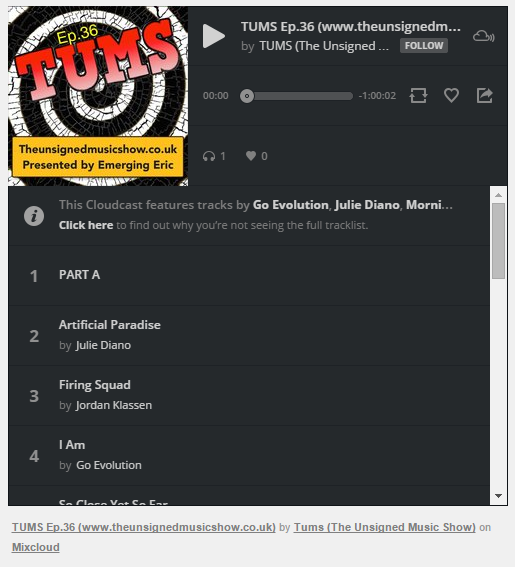Screen dimensions: 515x567
Task: Click the Mixcloud cloud logo icon
Action: [x=484, y=36]
